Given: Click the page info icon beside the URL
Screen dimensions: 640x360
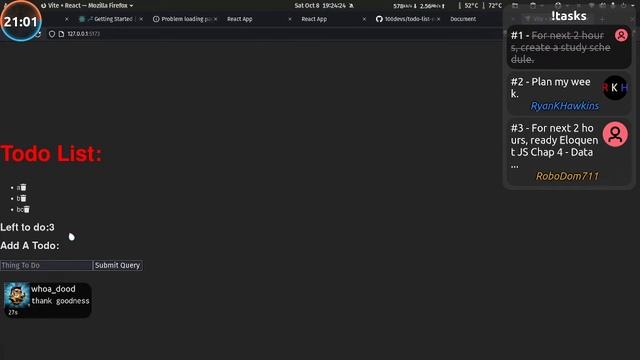Looking at the screenshot, I should click(x=61, y=34).
